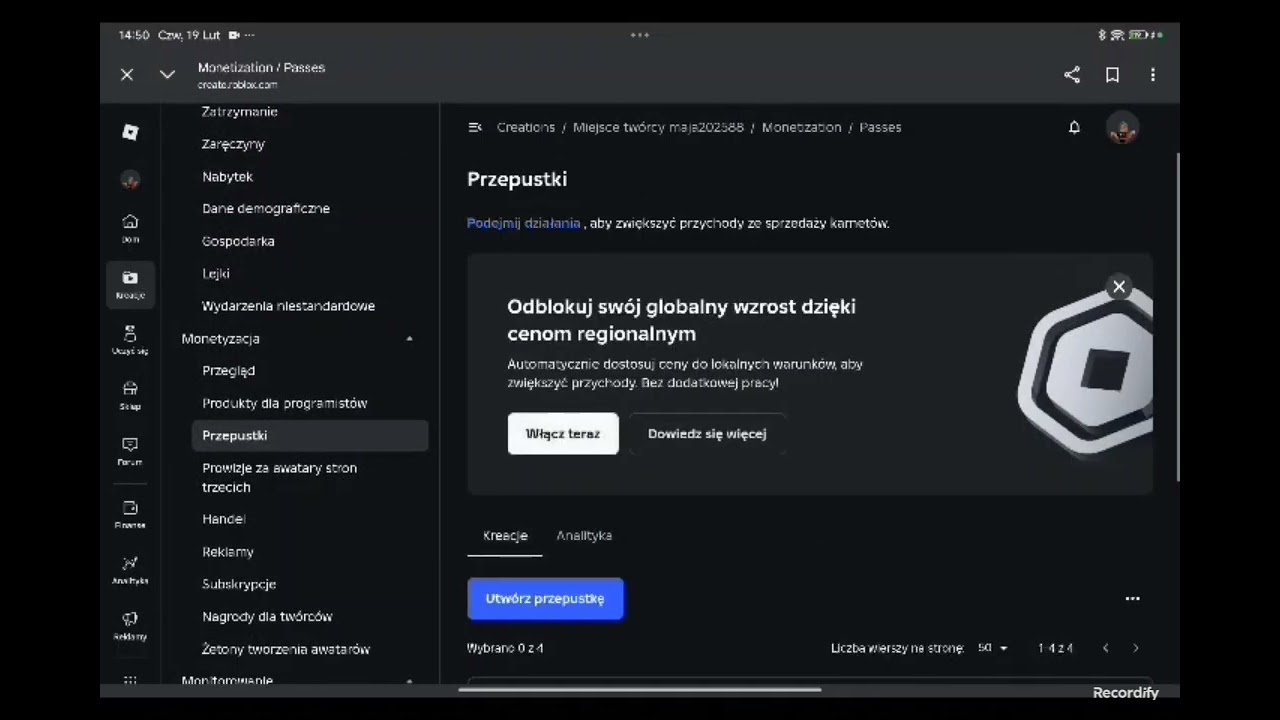Open the Analityka sidebar icon
1280x720 pixels.
[130, 570]
